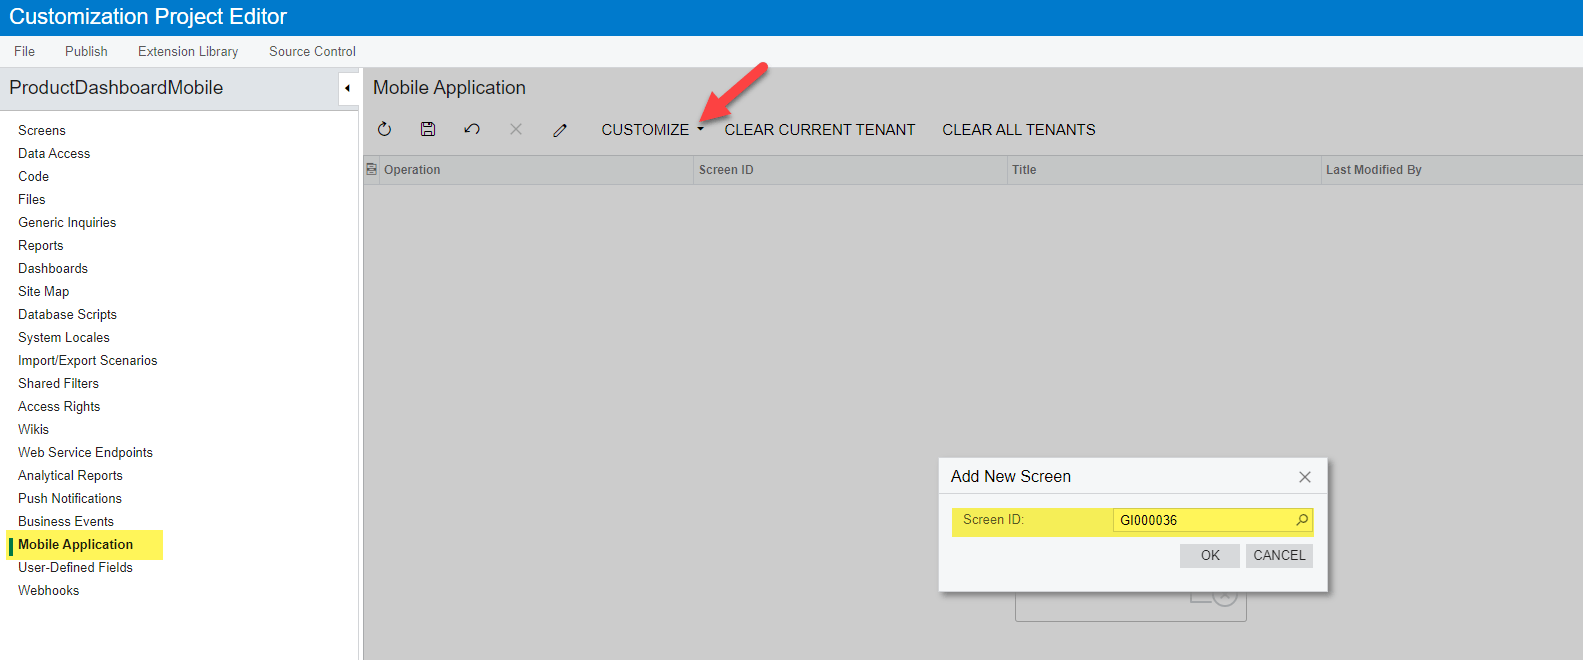
Task: Select Generic Inquiries in the sidebar
Action: pos(67,222)
